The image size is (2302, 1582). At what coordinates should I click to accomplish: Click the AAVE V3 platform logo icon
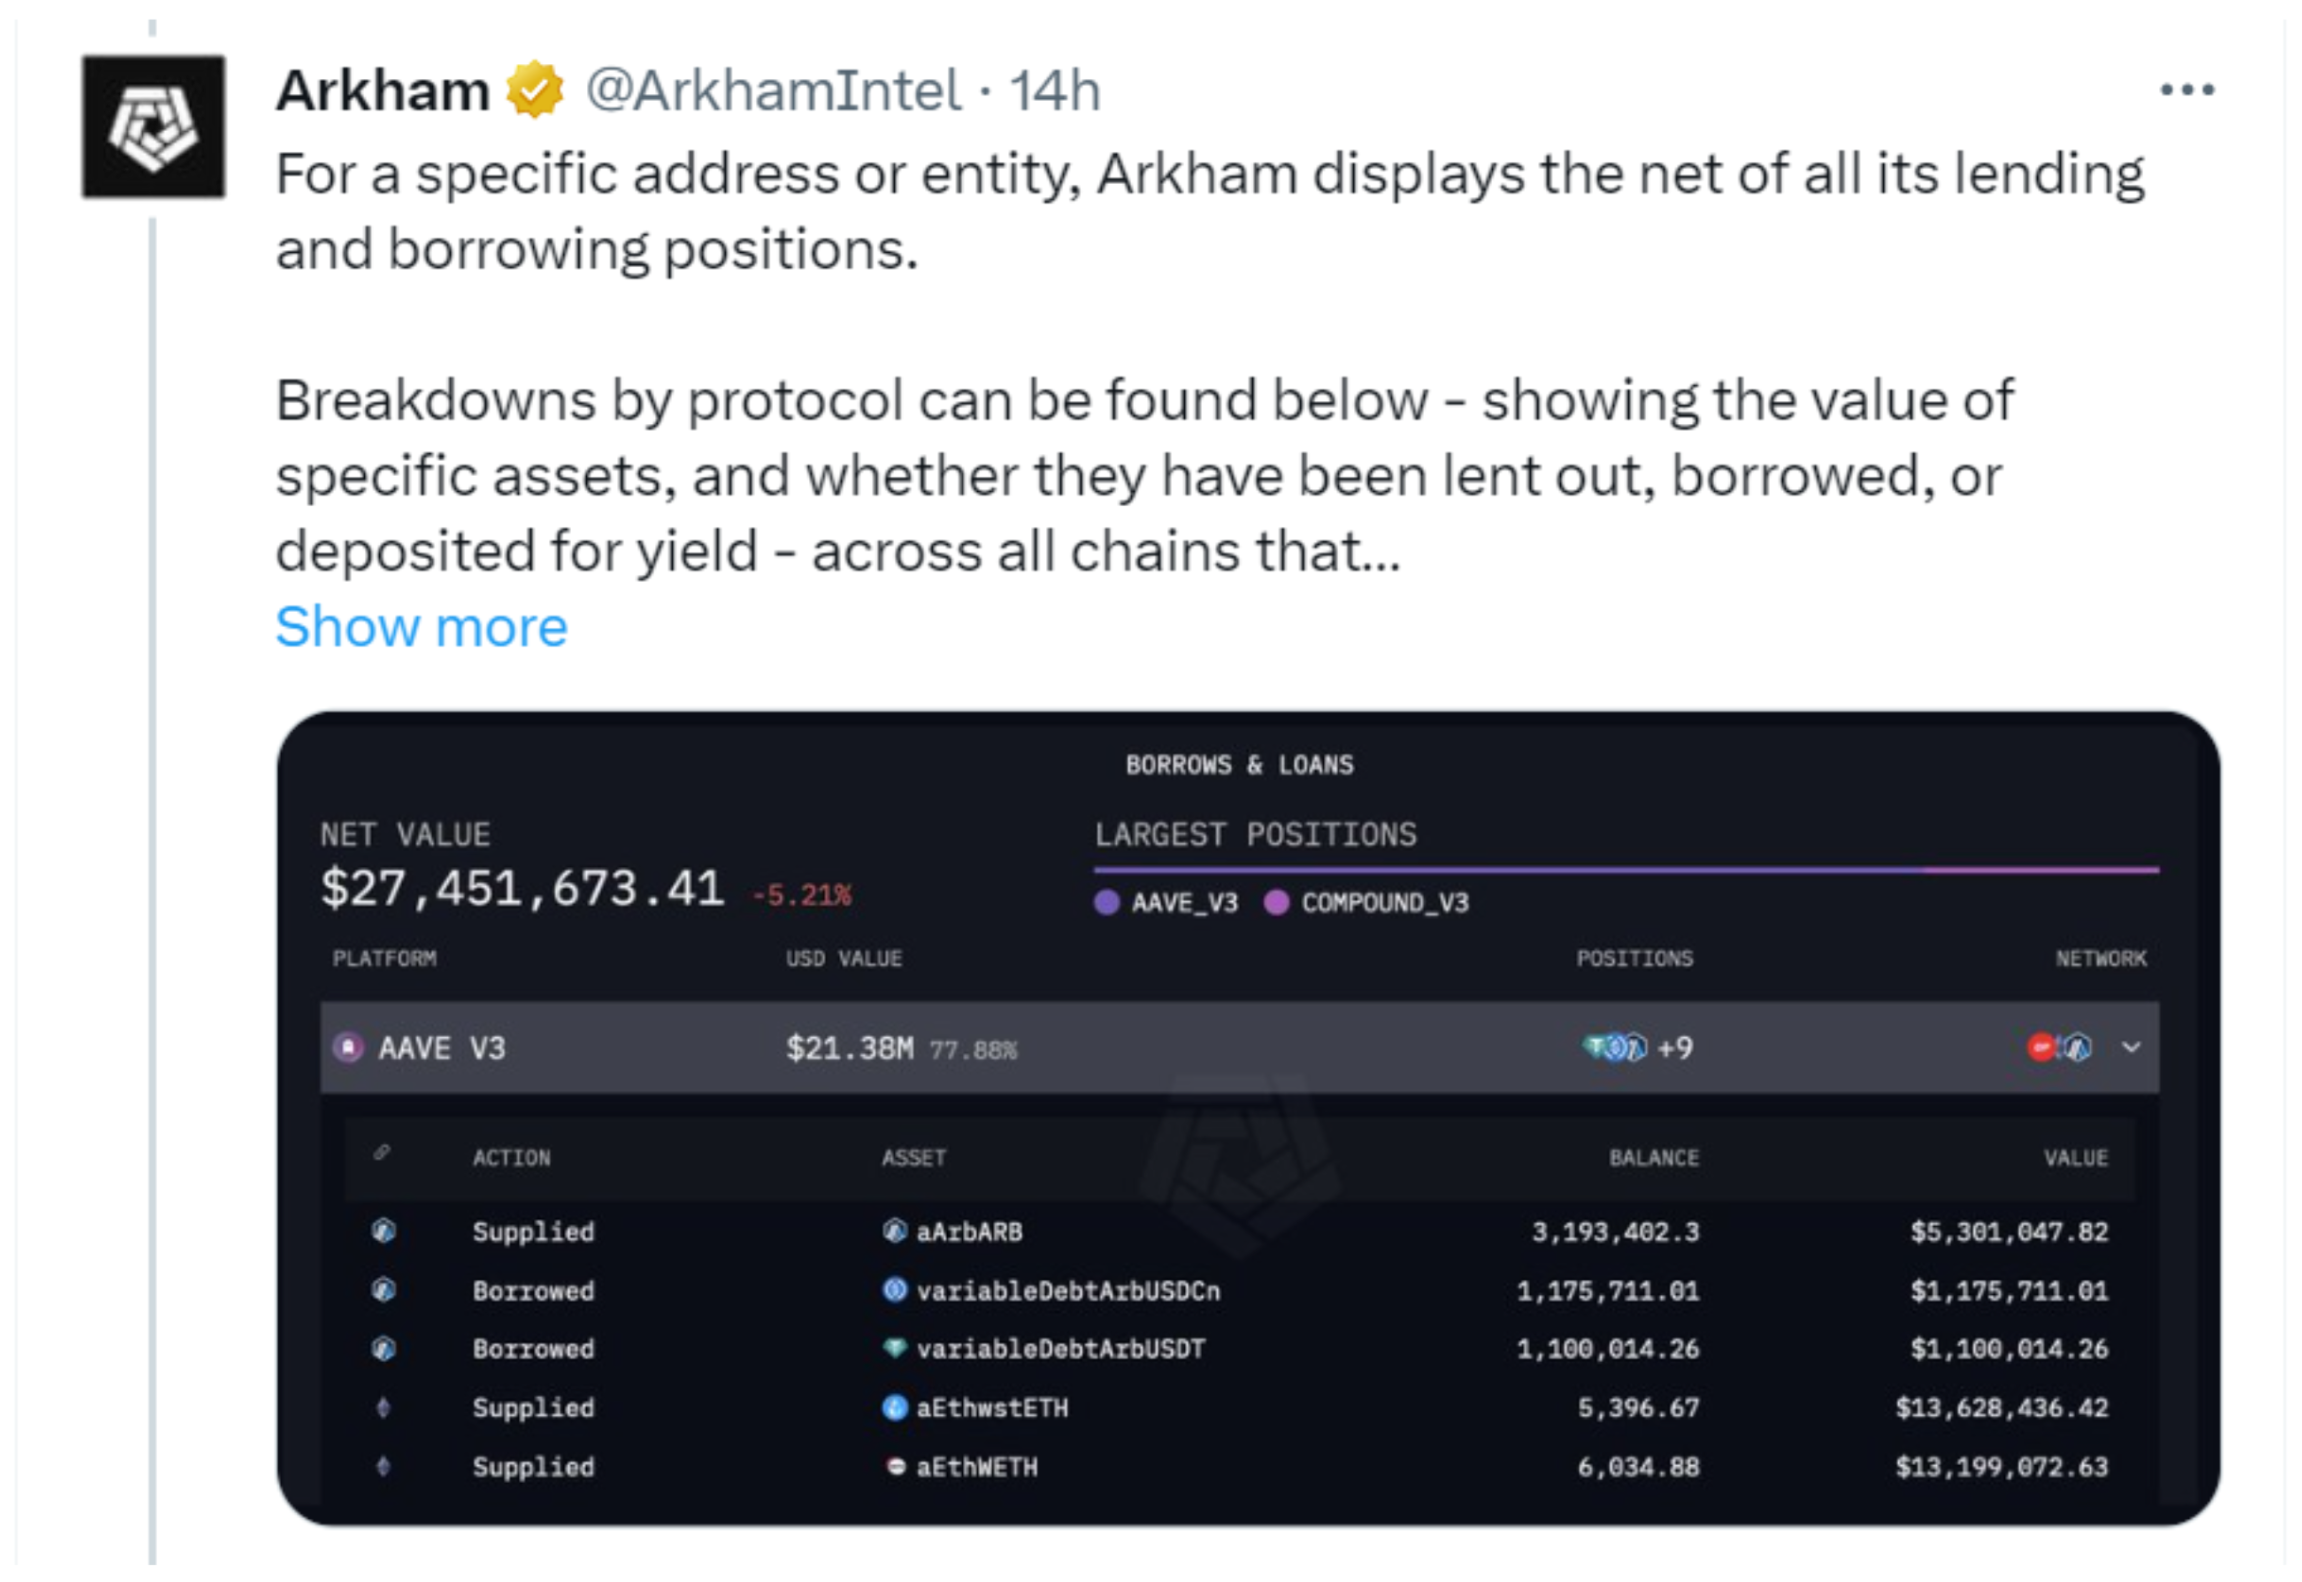(348, 1047)
